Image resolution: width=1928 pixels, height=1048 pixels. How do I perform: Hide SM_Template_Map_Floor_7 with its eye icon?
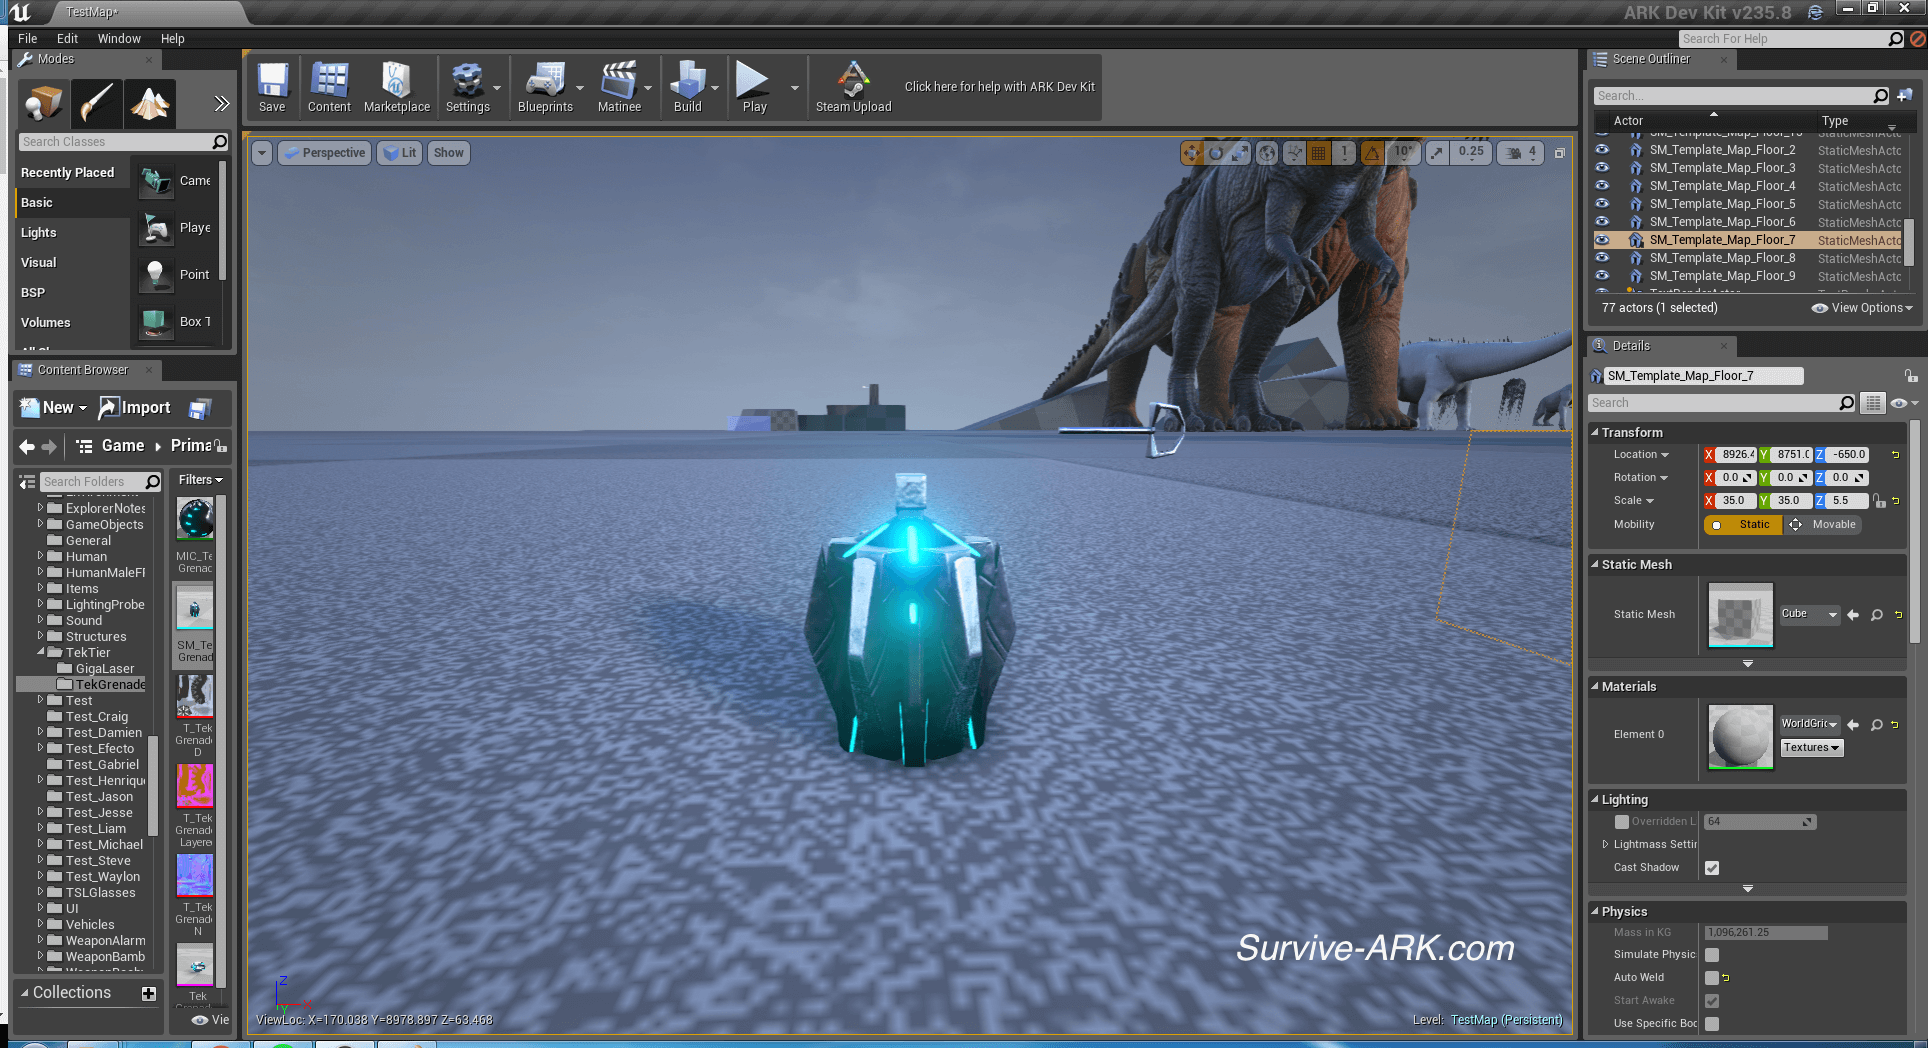(1602, 240)
